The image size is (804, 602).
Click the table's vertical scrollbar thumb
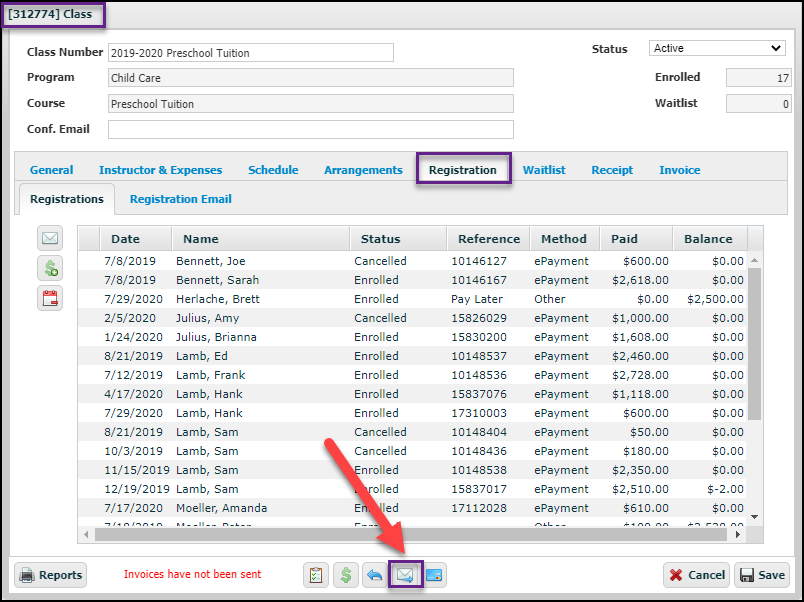(x=754, y=344)
